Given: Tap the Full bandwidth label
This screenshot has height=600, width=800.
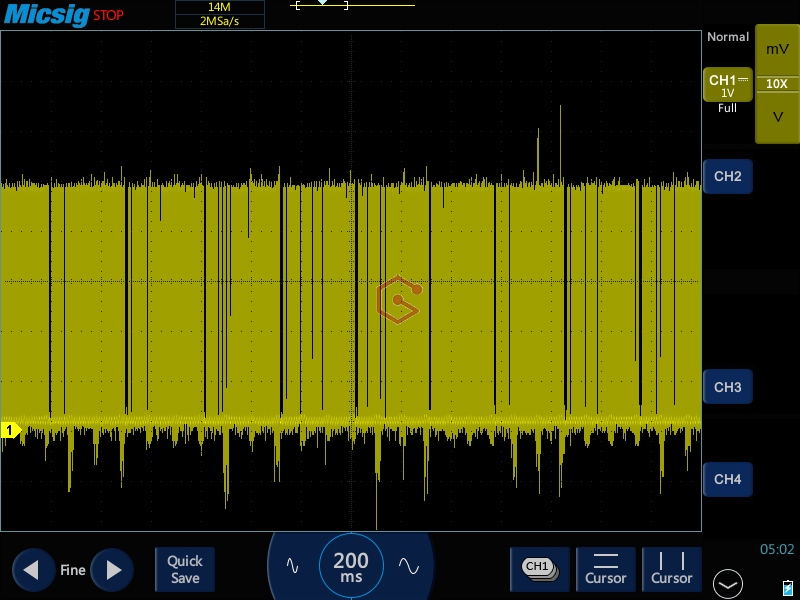Looking at the screenshot, I should tap(727, 108).
